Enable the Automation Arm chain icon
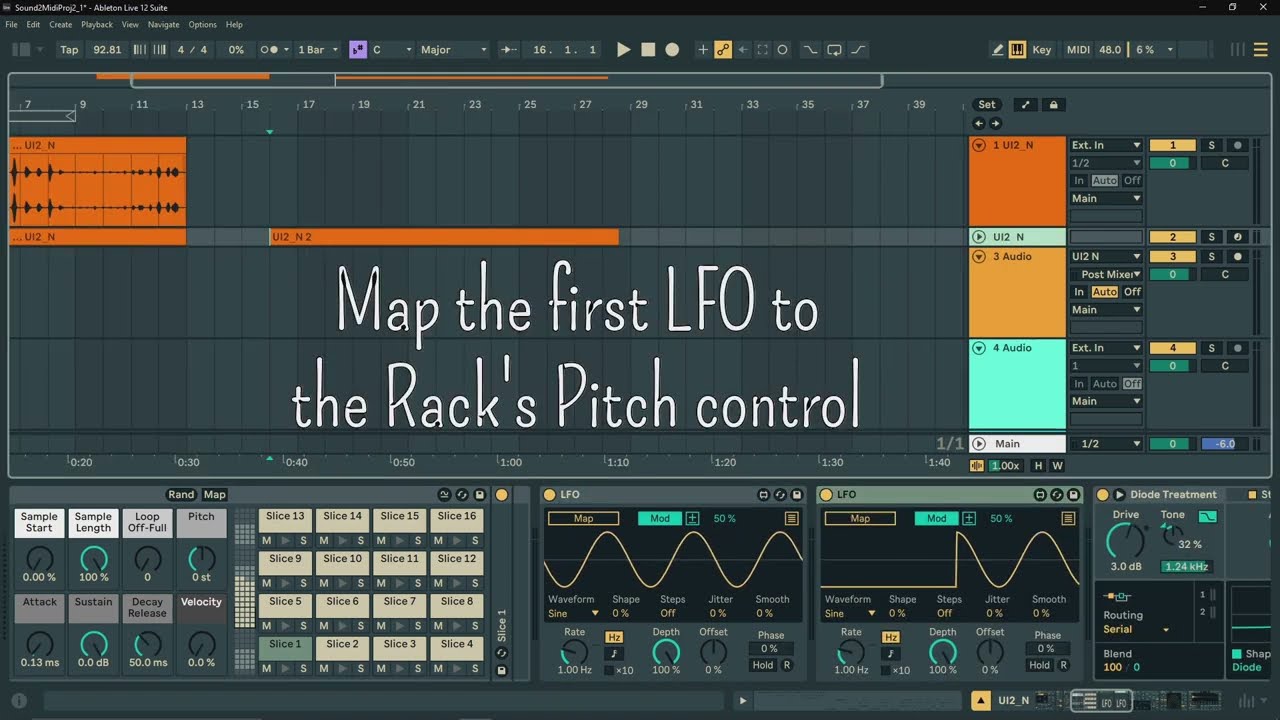This screenshot has width=1280, height=720. (x=722, y=50)
